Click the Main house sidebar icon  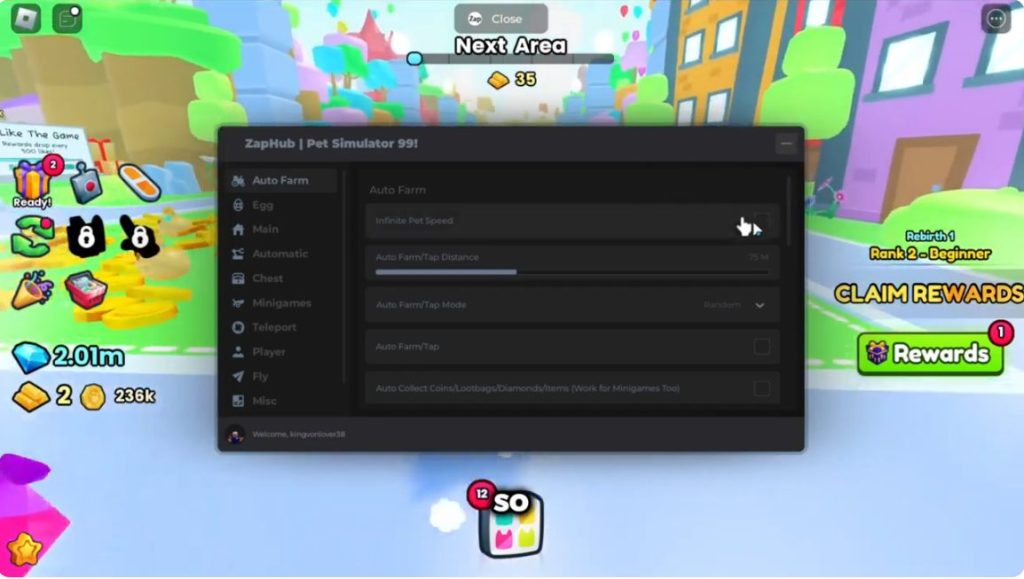pos(238,230)
